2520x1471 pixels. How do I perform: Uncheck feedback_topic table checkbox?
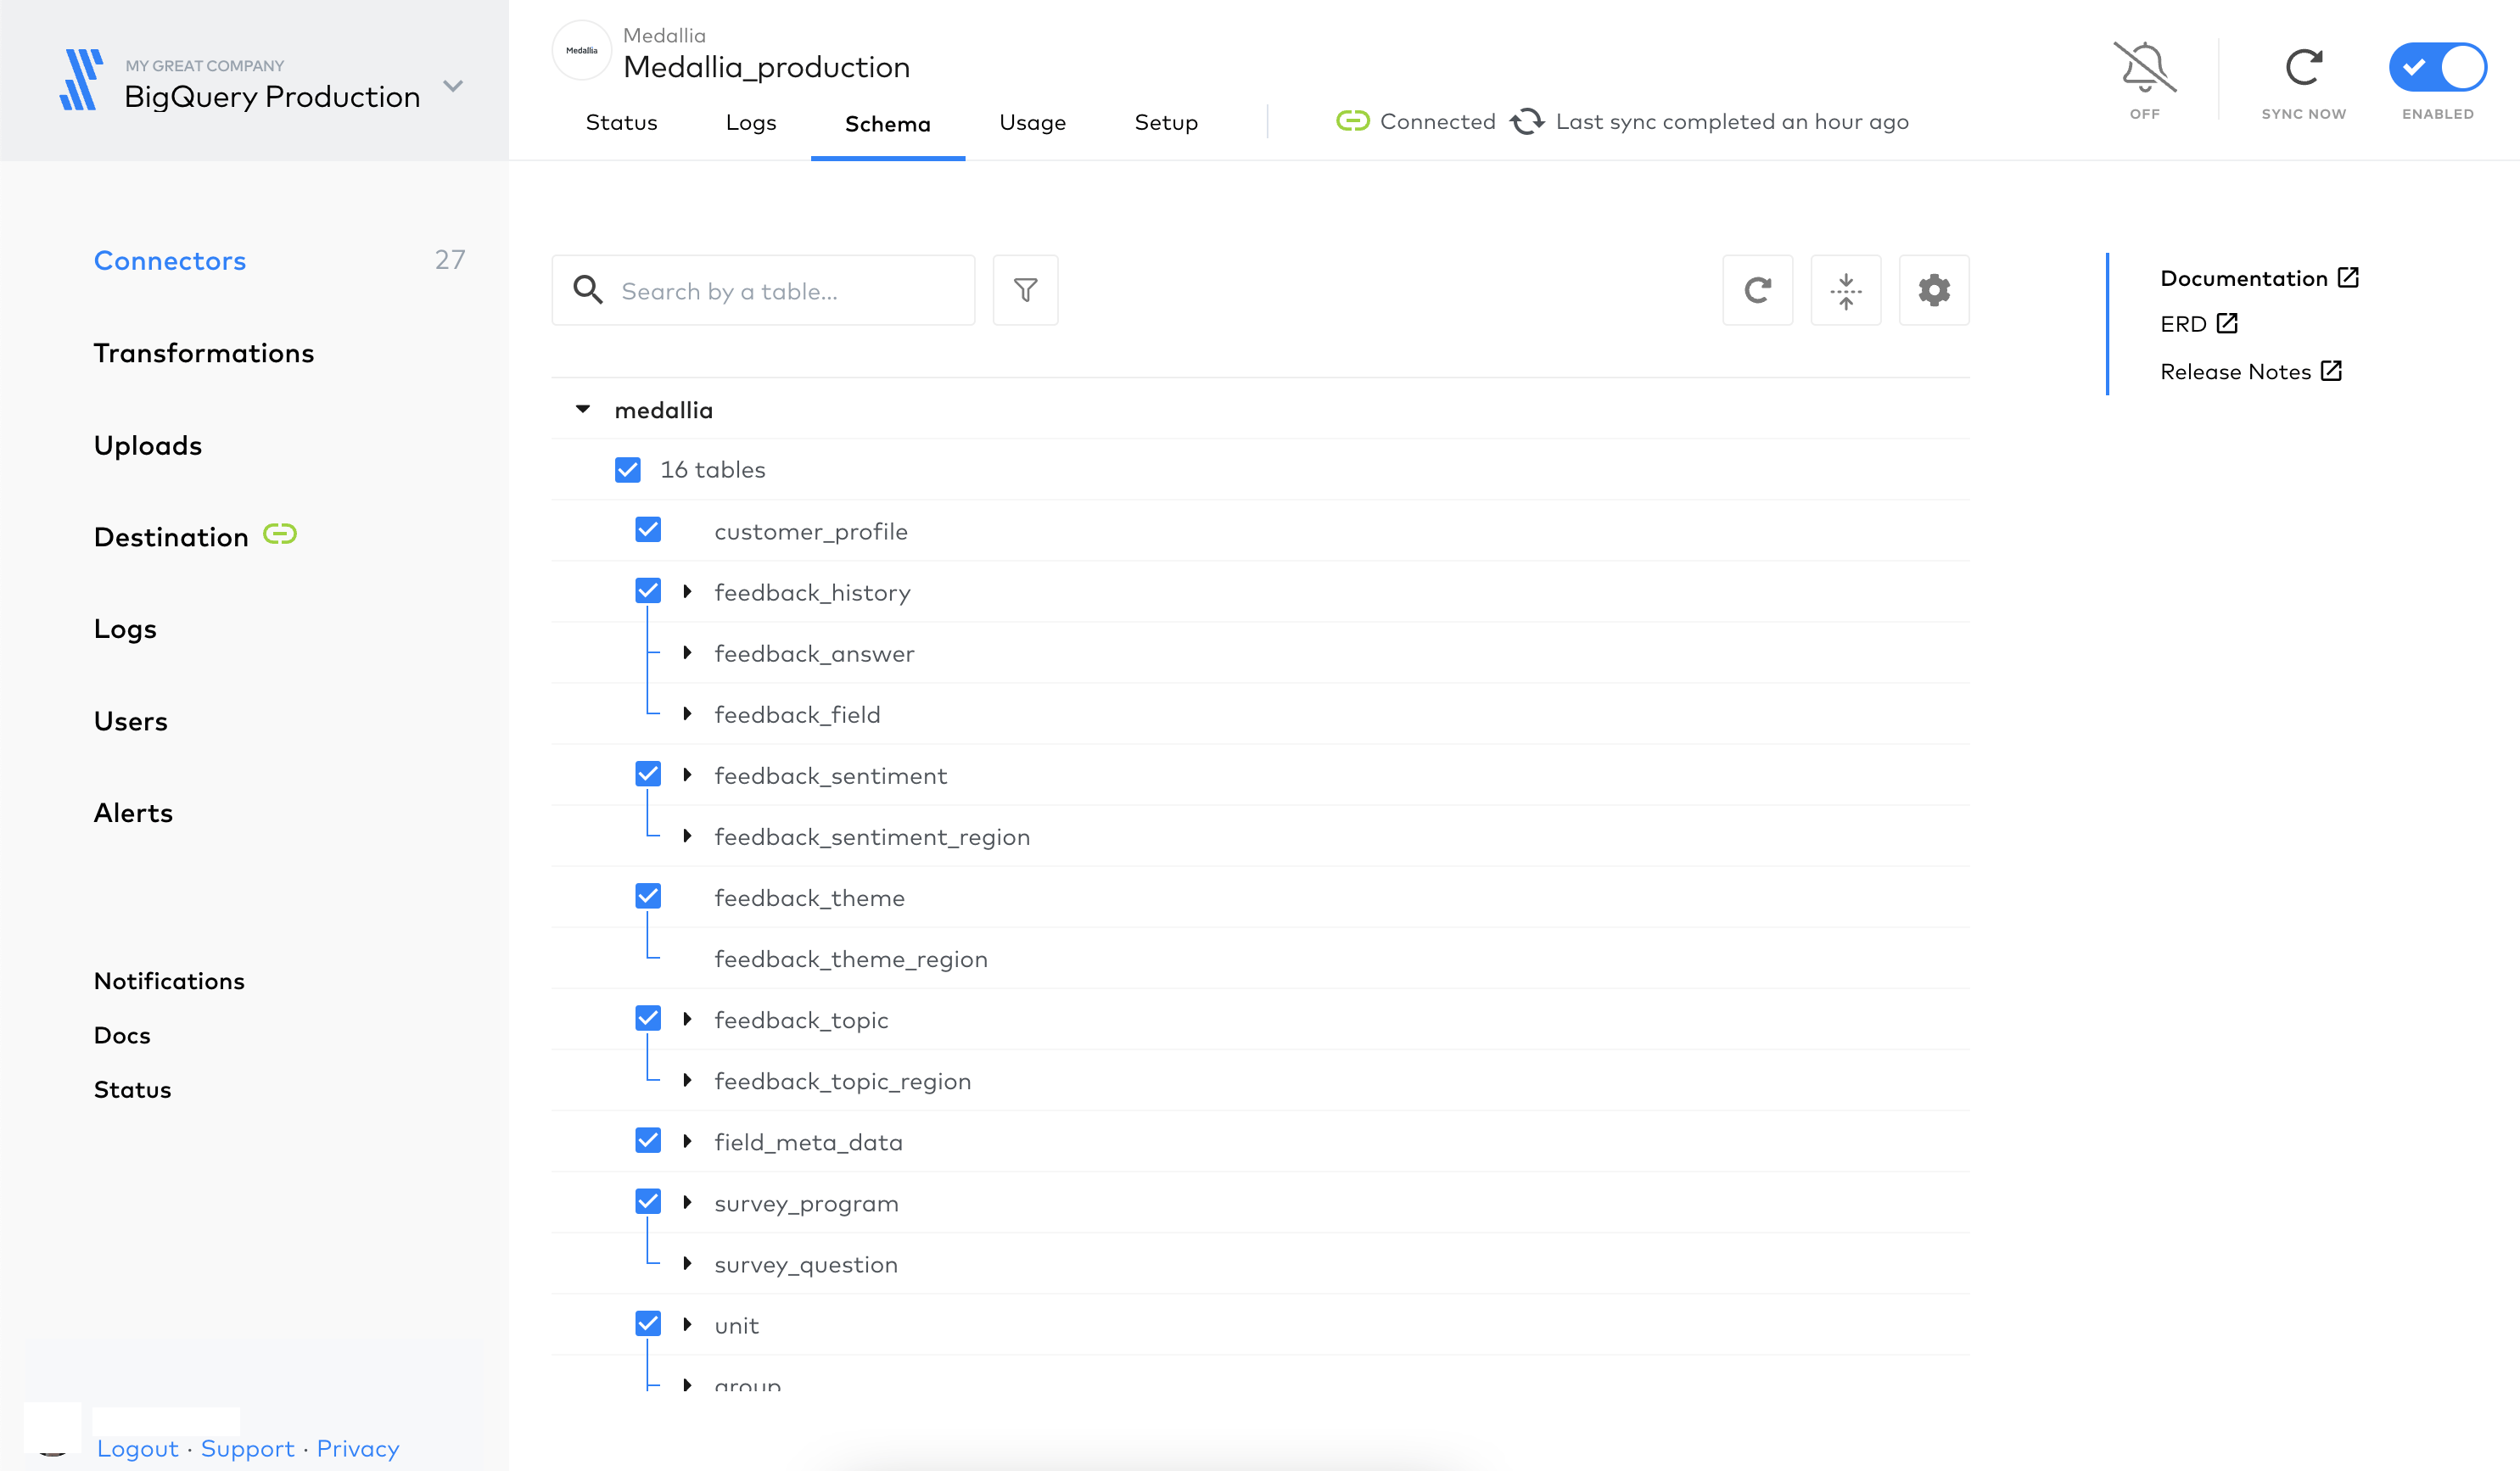648,1018
